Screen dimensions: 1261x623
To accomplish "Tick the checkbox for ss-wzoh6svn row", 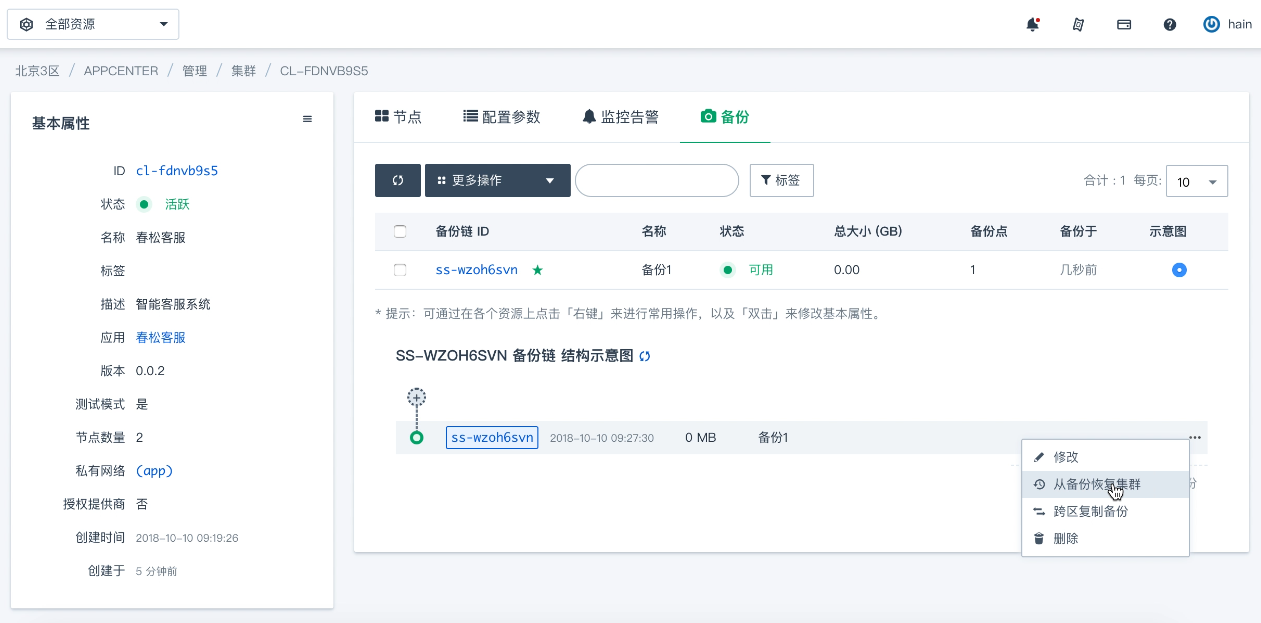I will tap(400, 270).
